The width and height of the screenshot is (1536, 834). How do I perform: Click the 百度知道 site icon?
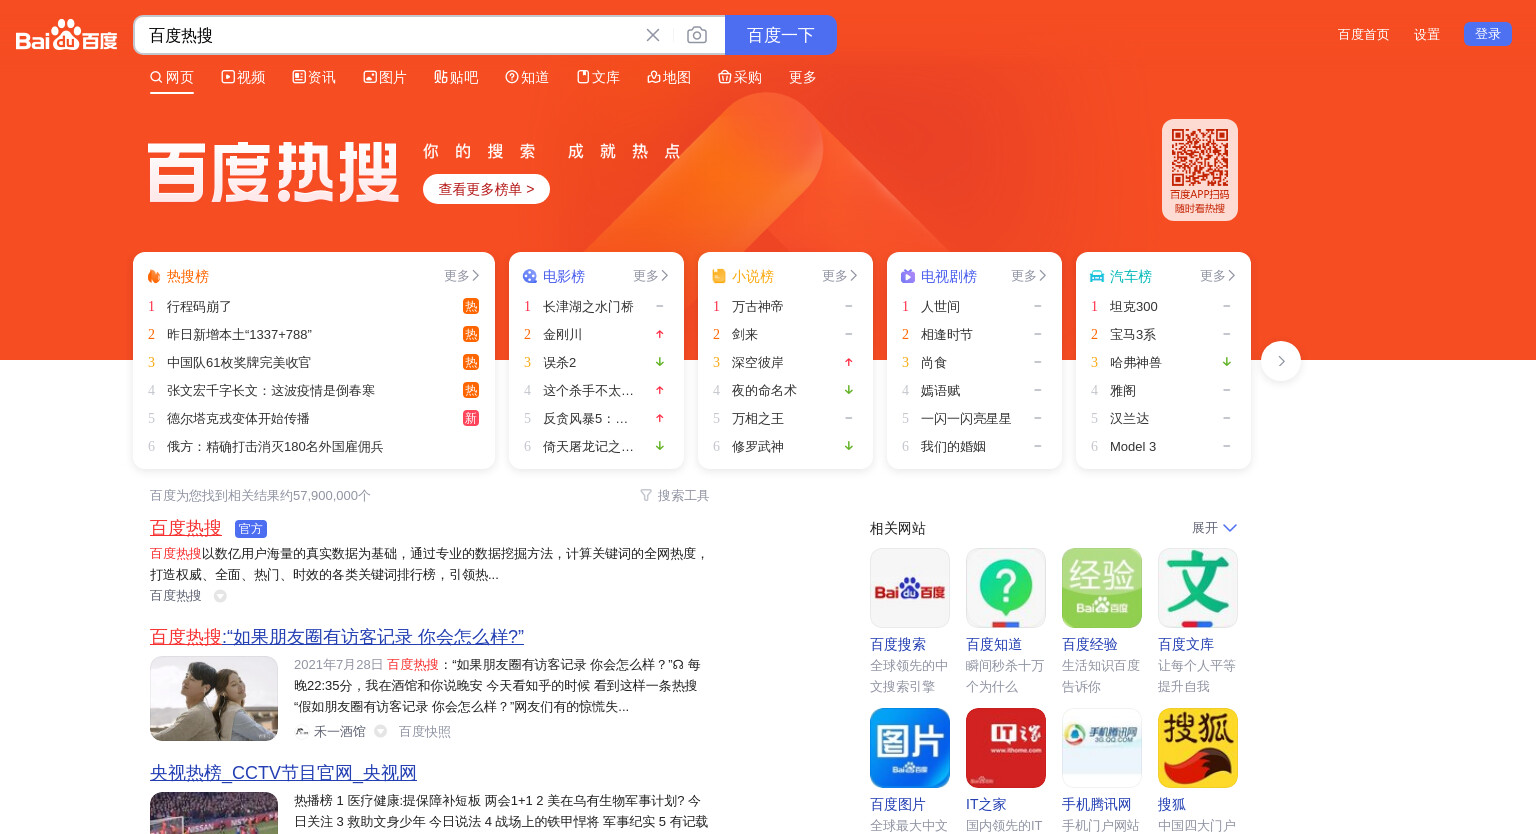[1006, 588]
